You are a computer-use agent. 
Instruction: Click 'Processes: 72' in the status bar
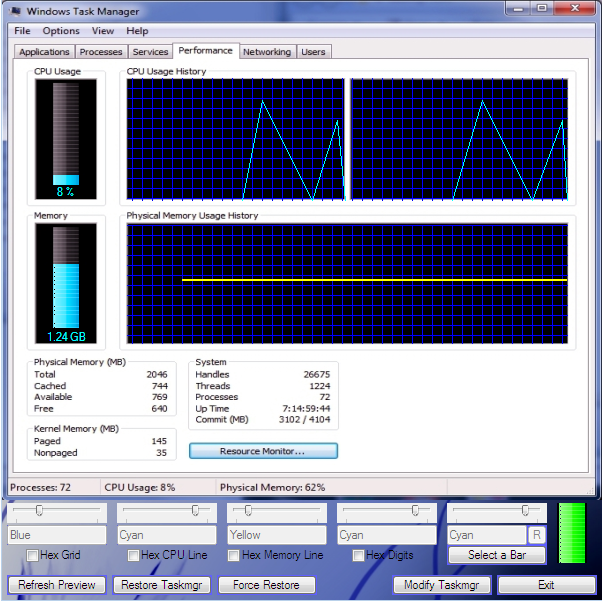[x=40, y=488]
